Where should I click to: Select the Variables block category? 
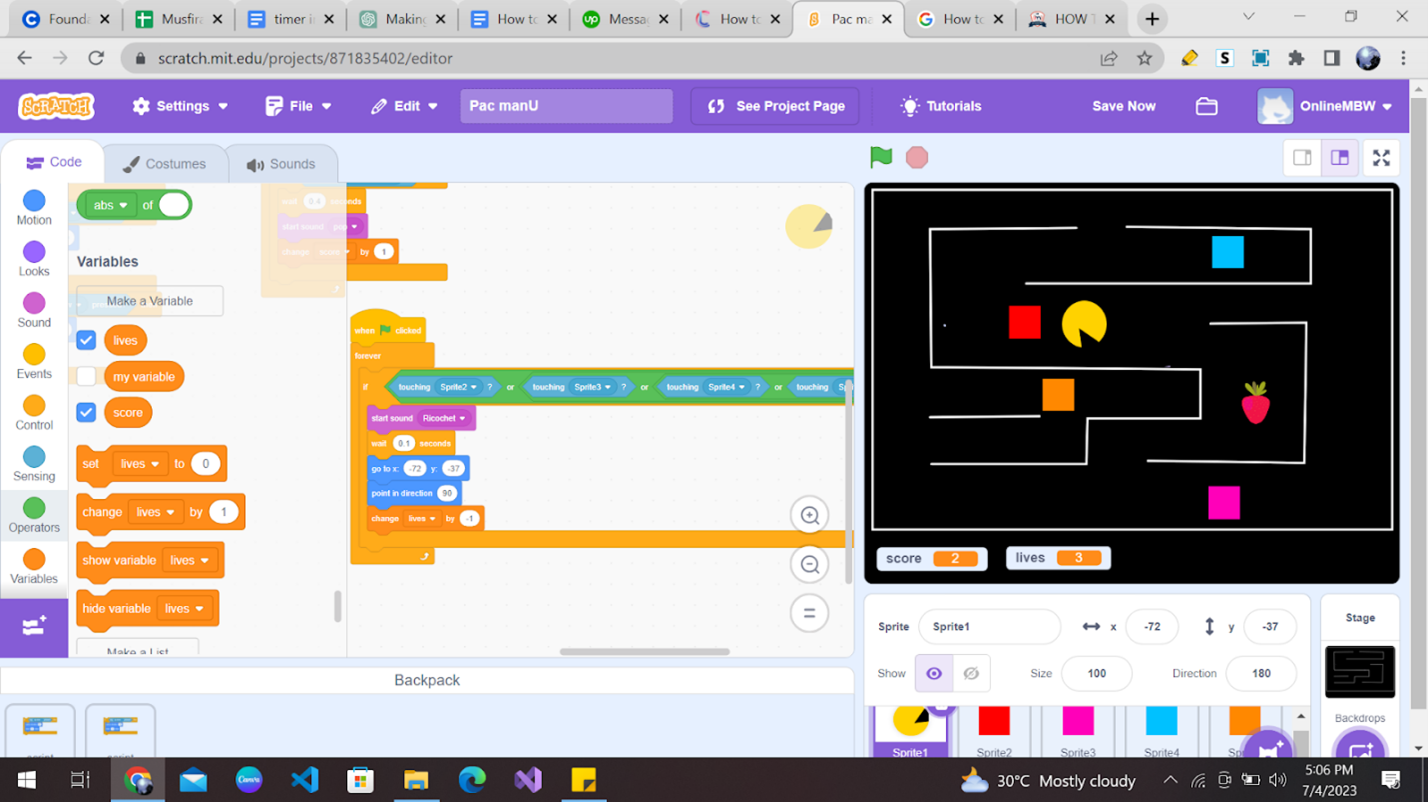pos(34,566)
